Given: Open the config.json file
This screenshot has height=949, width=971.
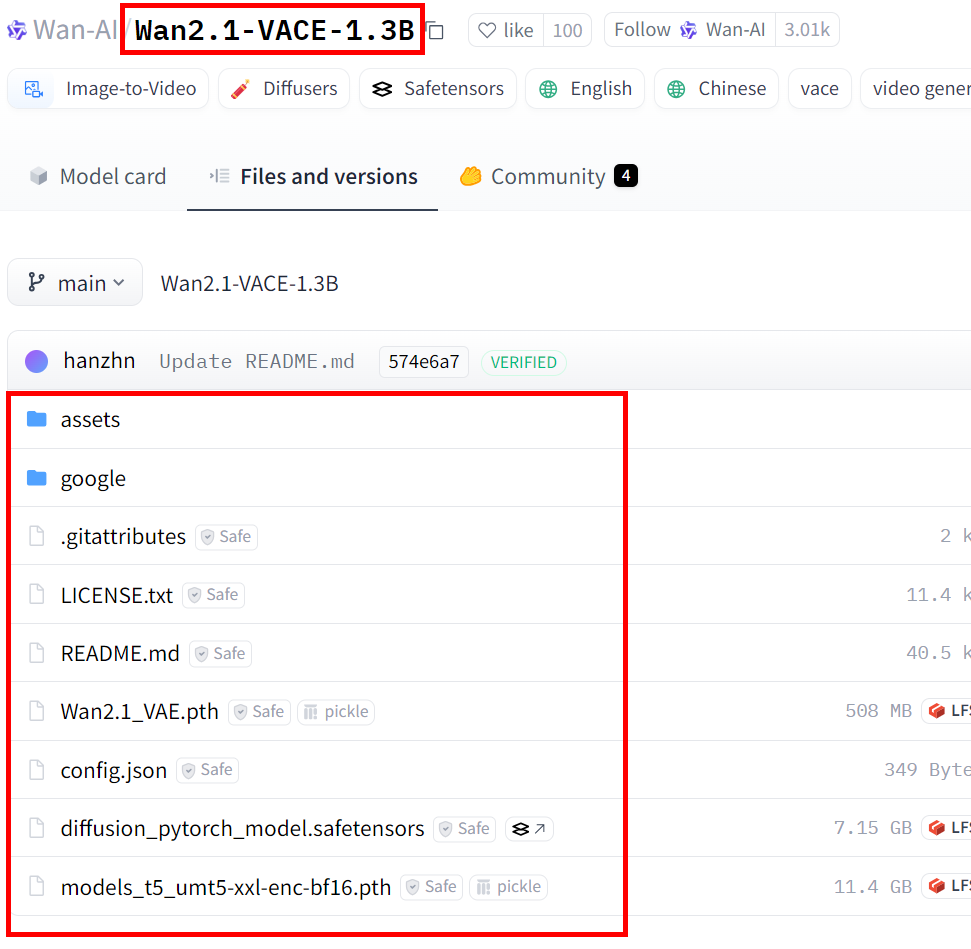Looking at the screenshot, I should (114, 771).
